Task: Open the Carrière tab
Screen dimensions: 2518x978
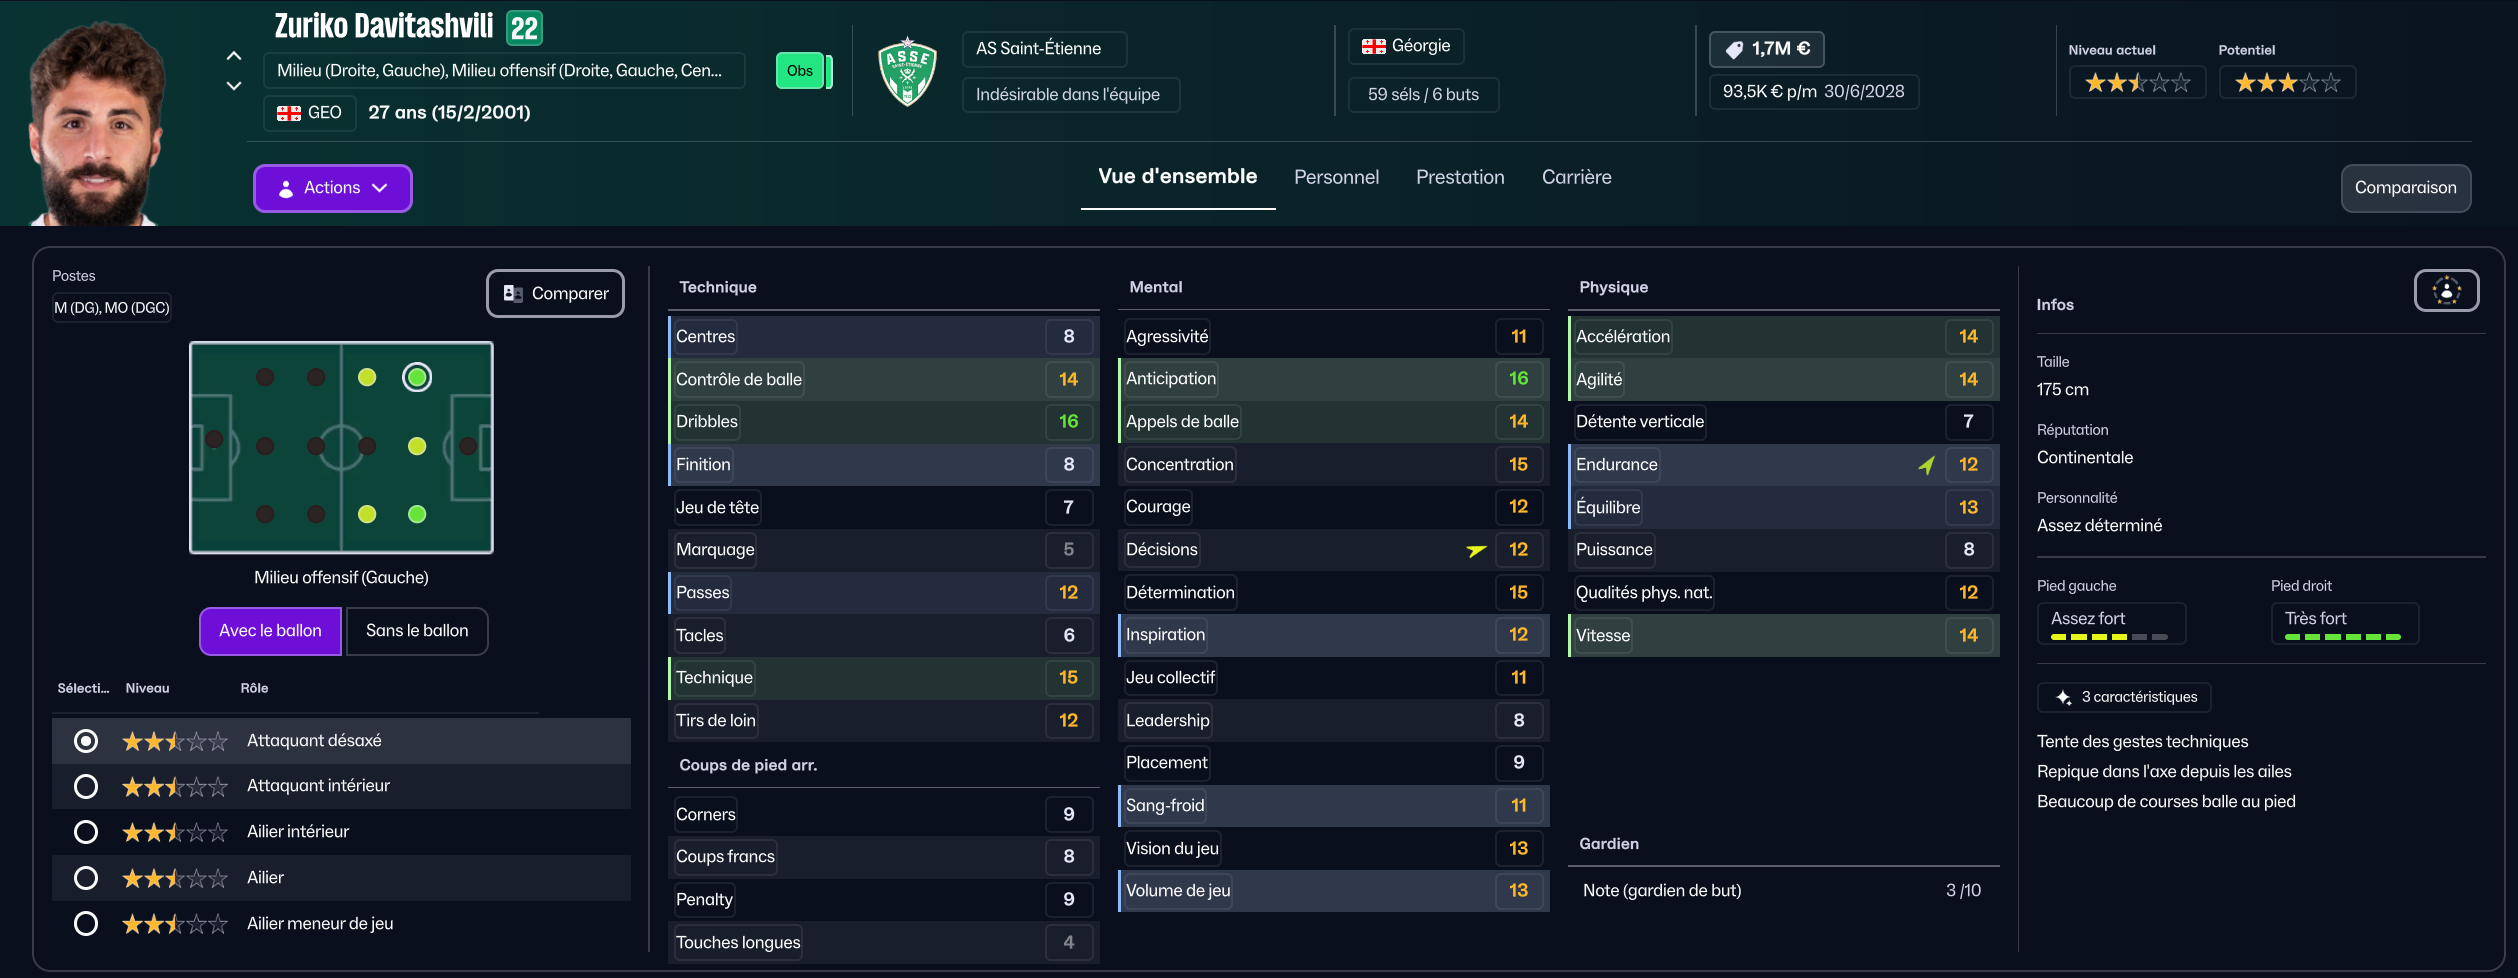Action: (x=1576, y=177)
